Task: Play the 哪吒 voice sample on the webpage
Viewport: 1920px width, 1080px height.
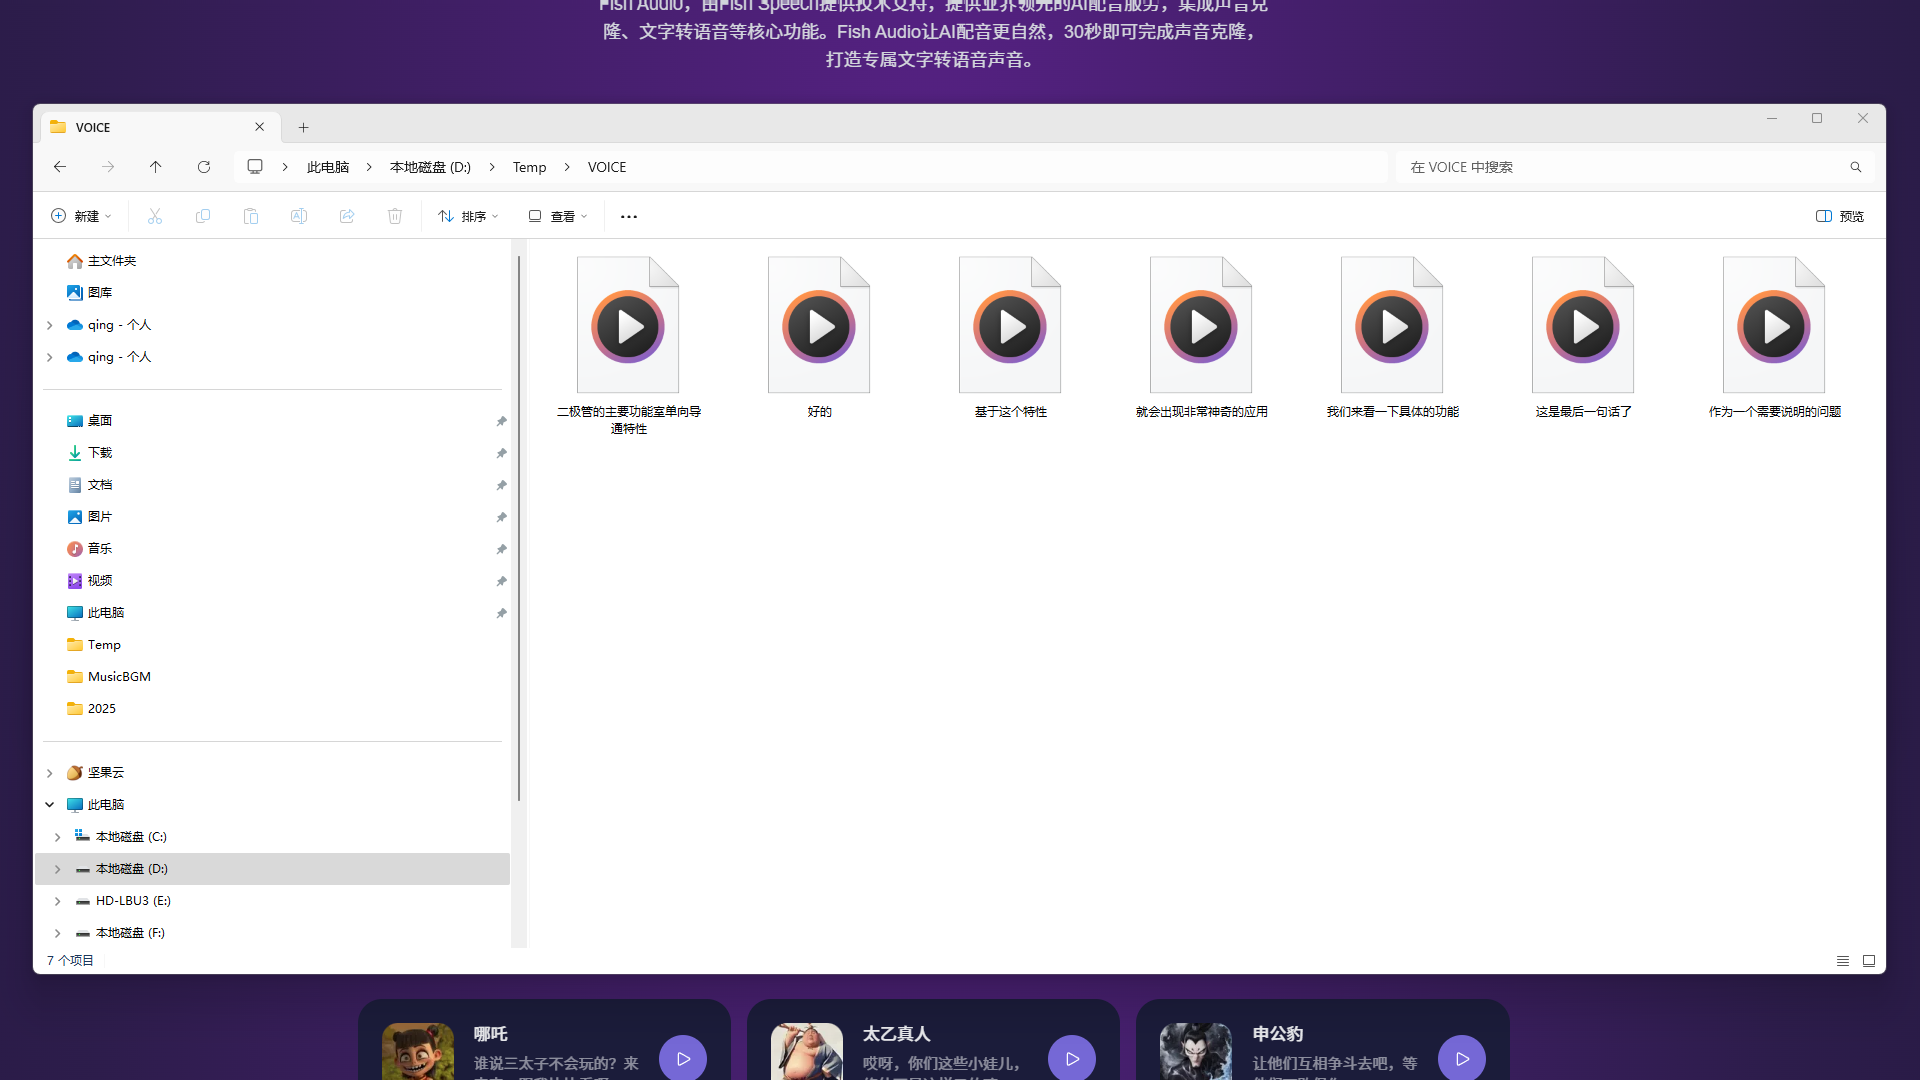Action: [x=683, y=1058]
